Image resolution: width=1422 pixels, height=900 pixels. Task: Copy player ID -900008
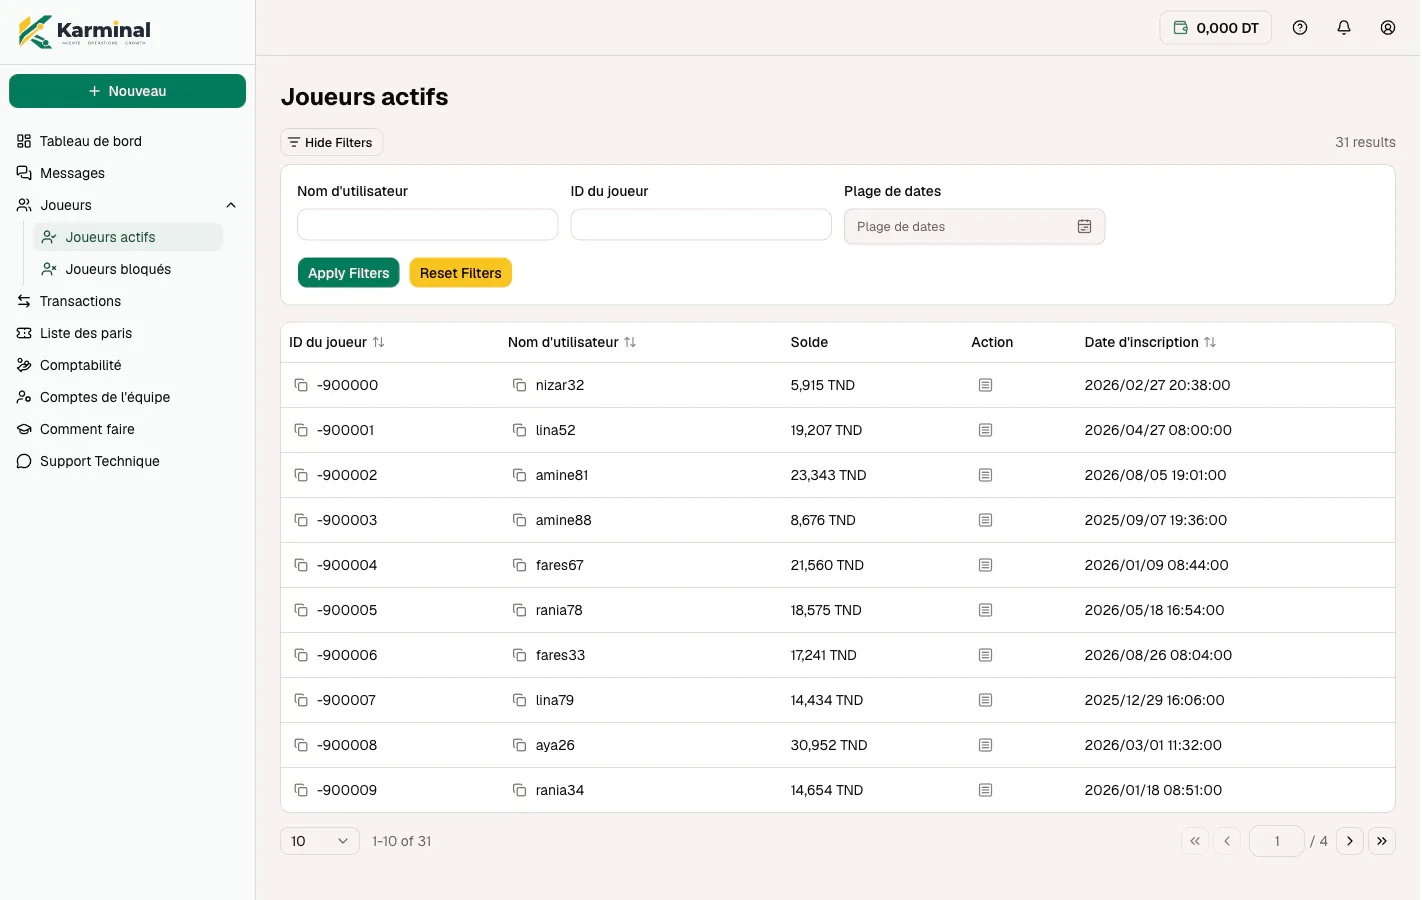click(x=301, y=745)
